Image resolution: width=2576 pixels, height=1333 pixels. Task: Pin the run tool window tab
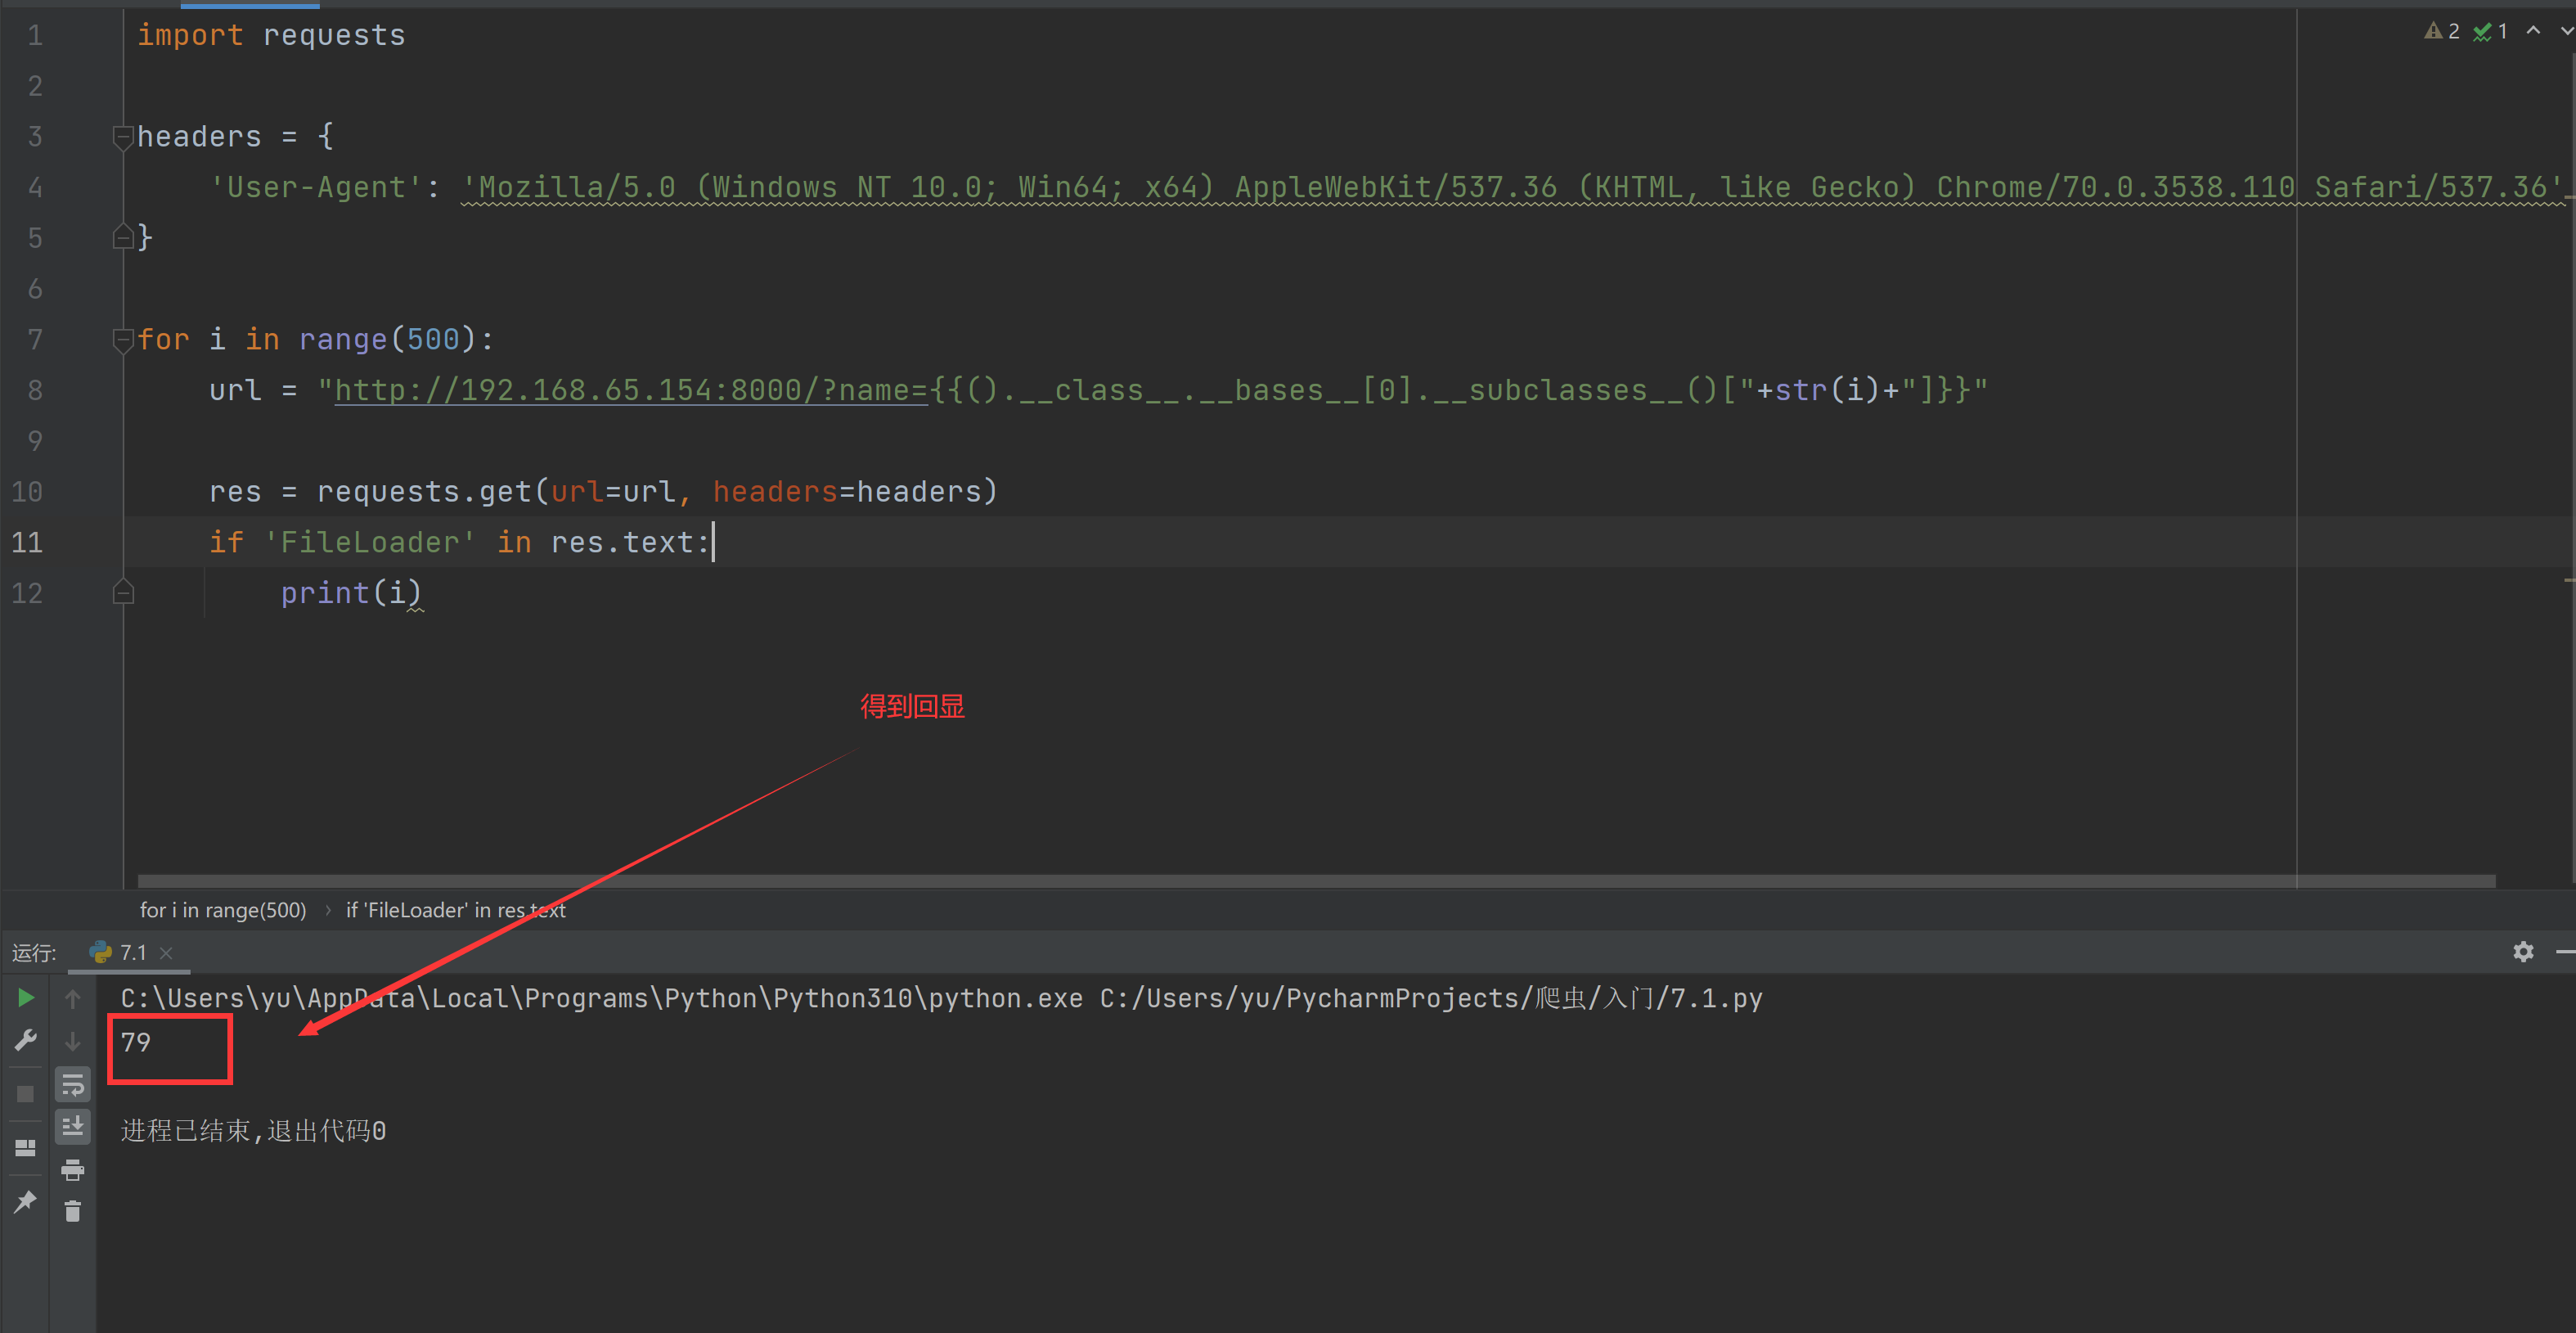point(25,1200)
